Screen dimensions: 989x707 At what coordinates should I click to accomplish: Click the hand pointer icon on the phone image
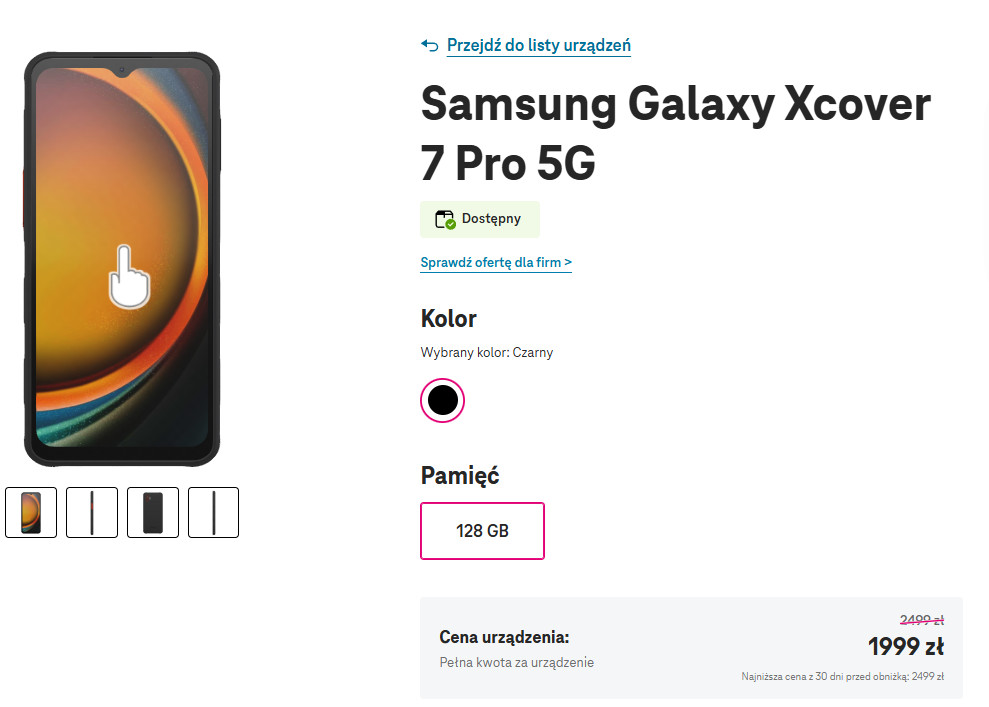click(x=128, y=276)
